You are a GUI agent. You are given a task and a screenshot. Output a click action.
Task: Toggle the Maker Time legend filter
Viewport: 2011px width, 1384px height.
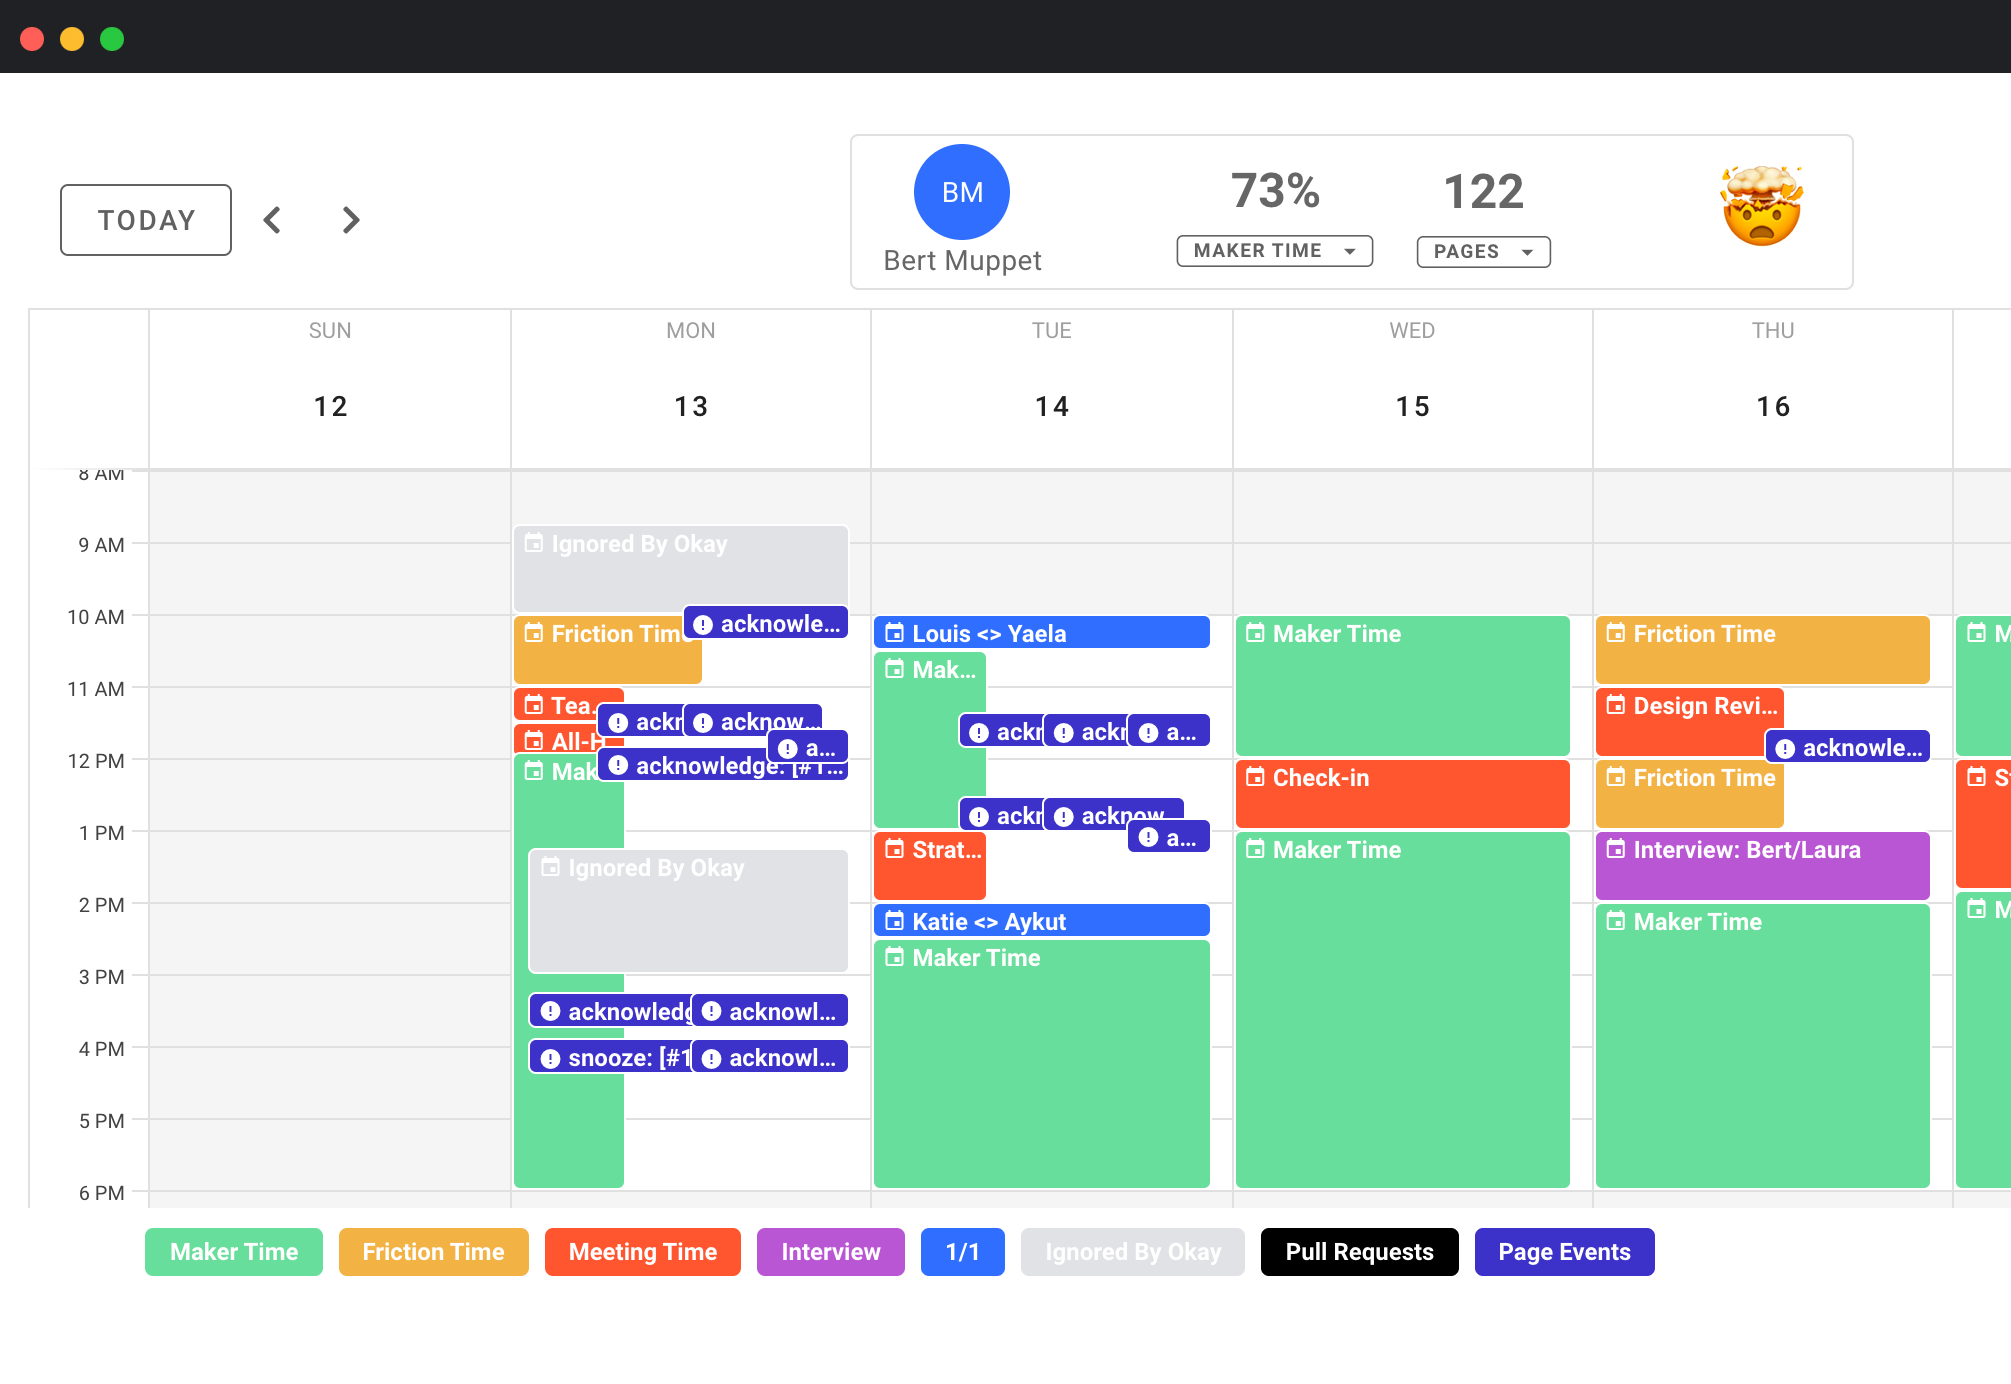point(234,1252)
